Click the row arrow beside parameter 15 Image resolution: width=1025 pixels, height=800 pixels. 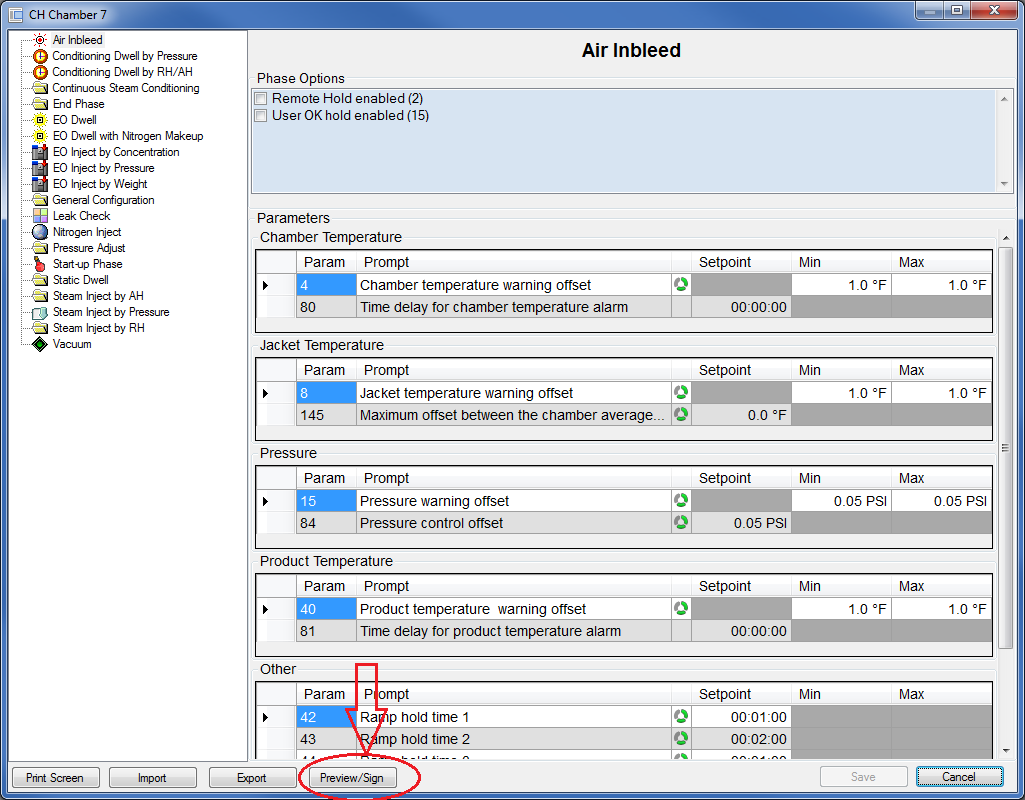[x=266, y=501]
